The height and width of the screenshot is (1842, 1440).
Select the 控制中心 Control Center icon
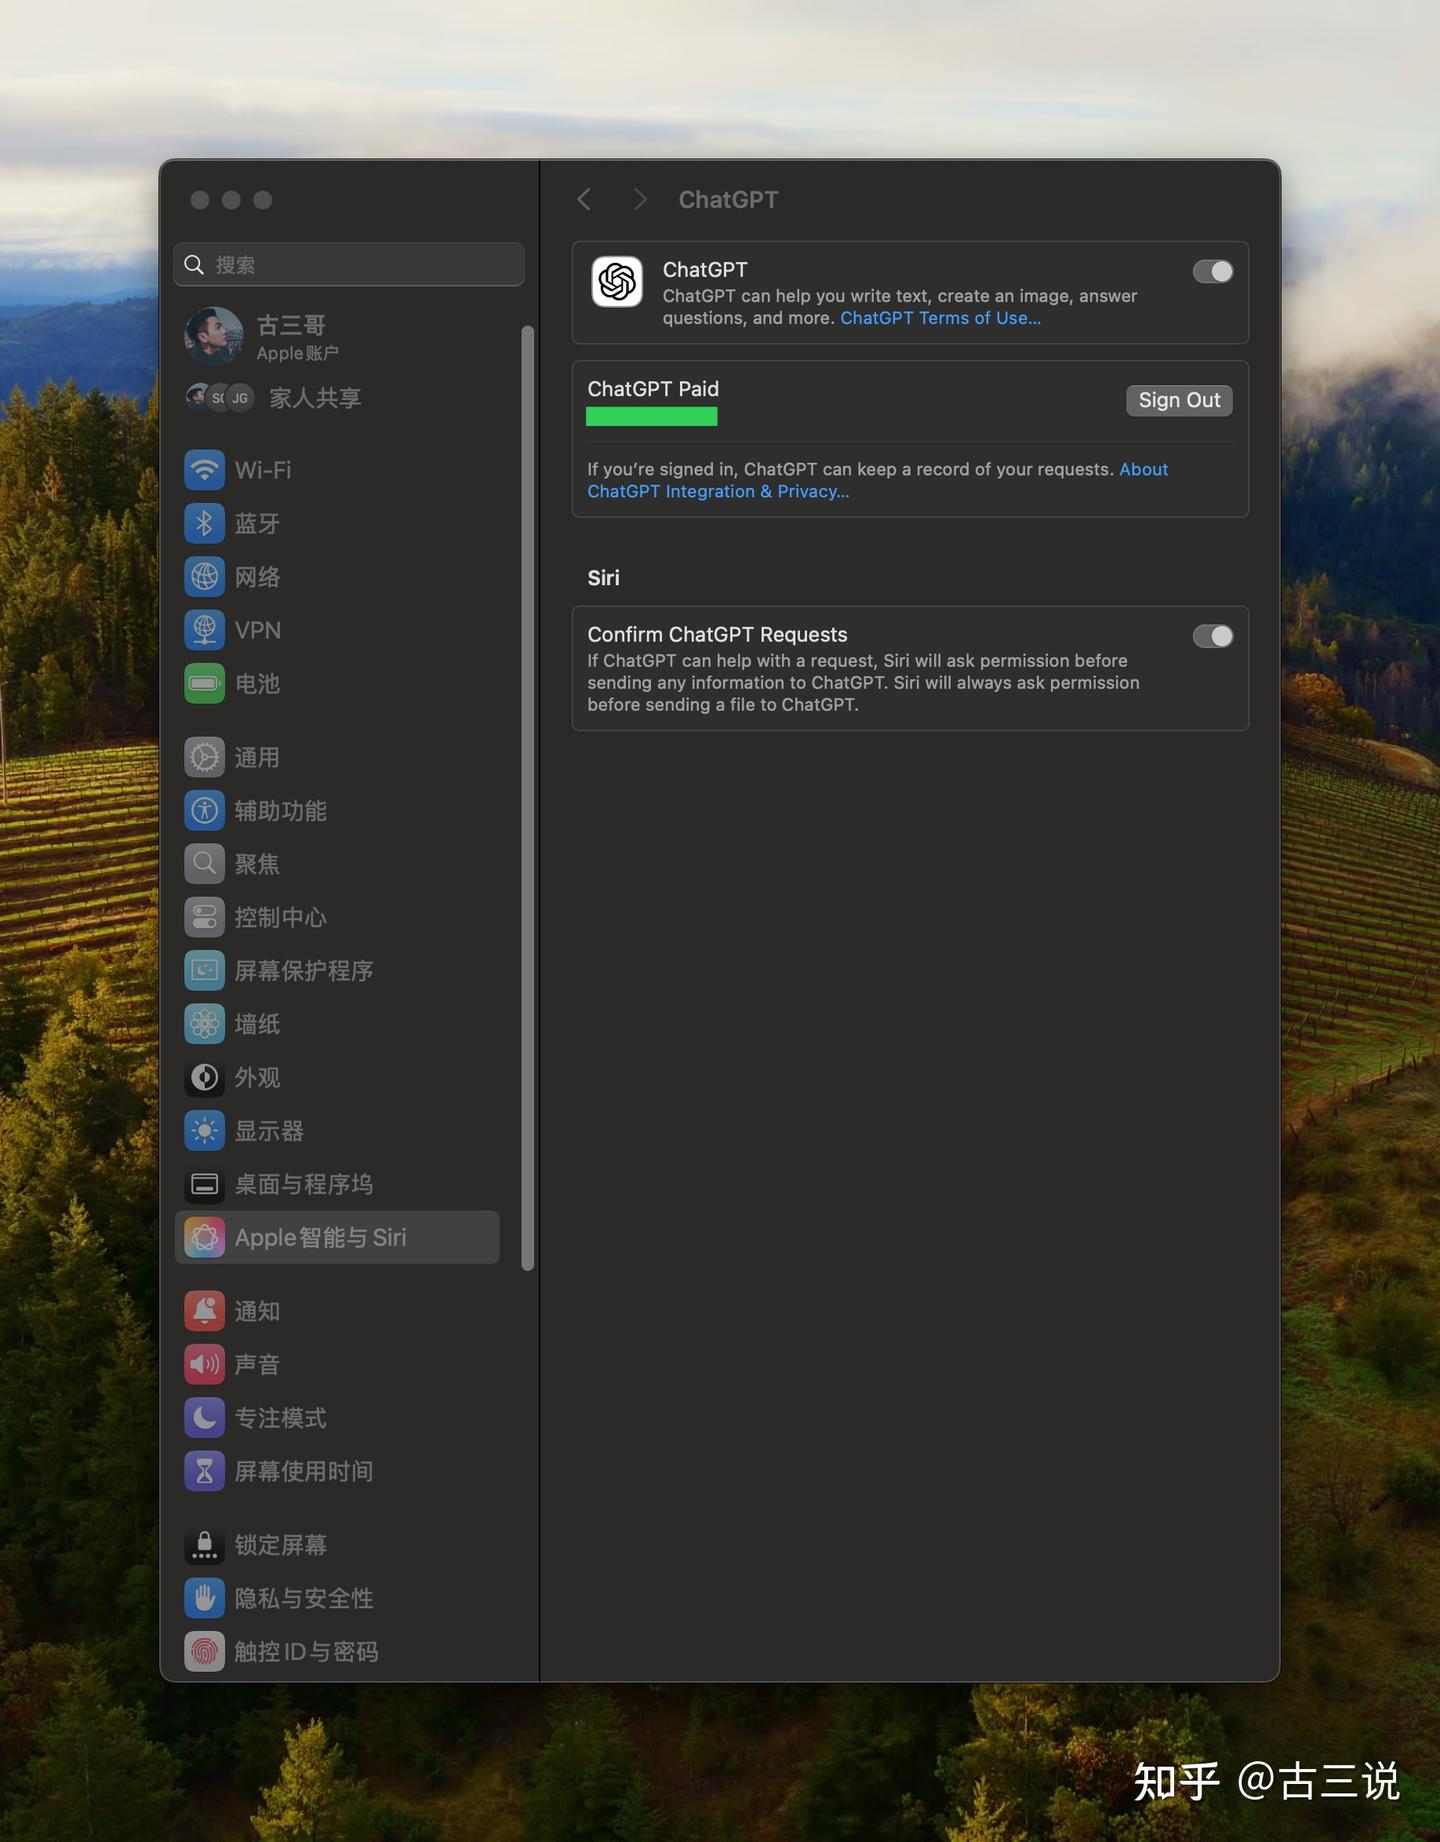point(204,917)
